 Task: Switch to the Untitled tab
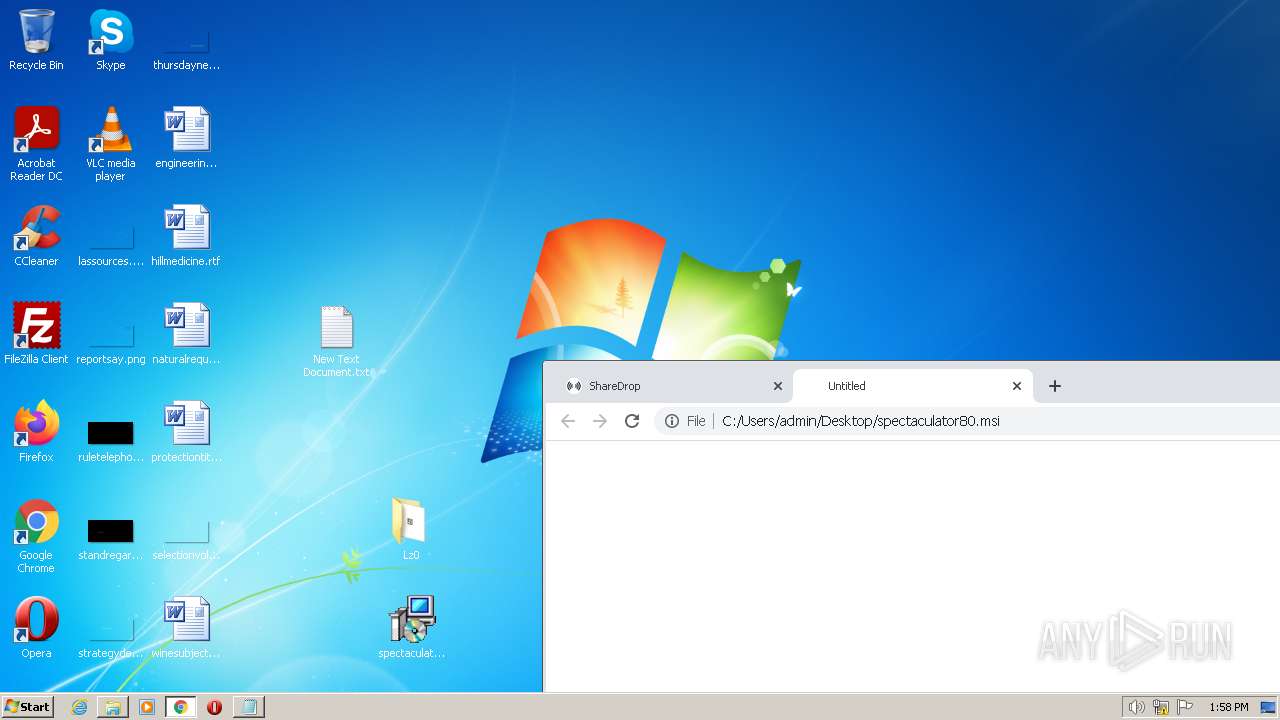[x=911, y=386]
